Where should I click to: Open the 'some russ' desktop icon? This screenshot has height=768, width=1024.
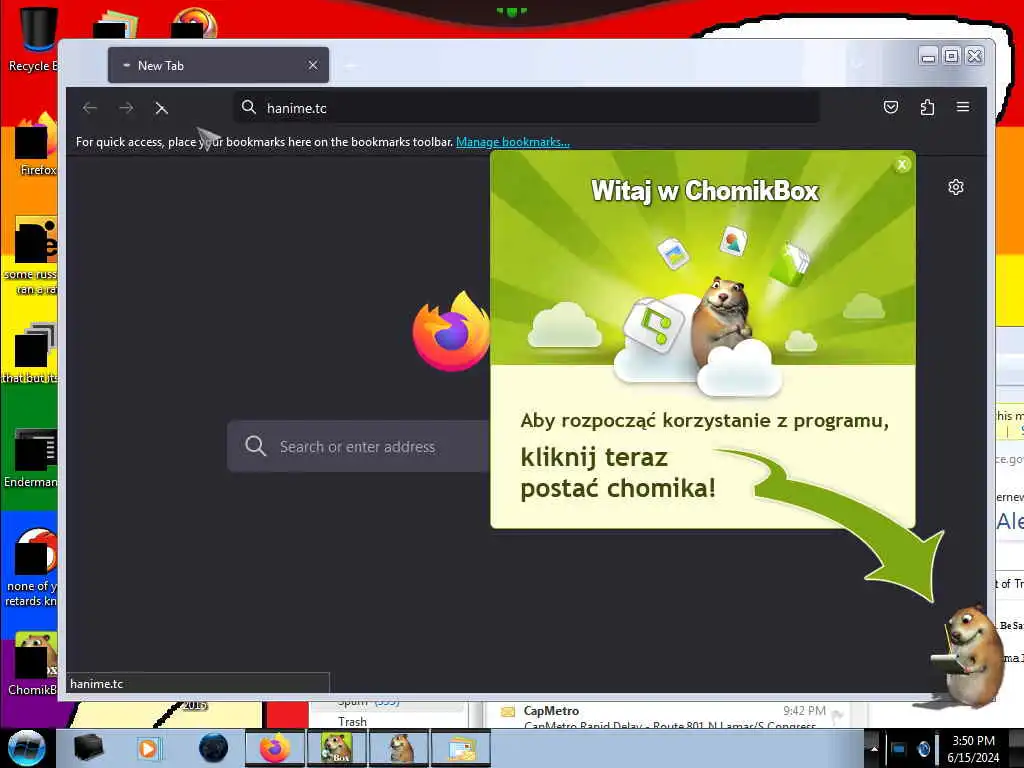31,256
